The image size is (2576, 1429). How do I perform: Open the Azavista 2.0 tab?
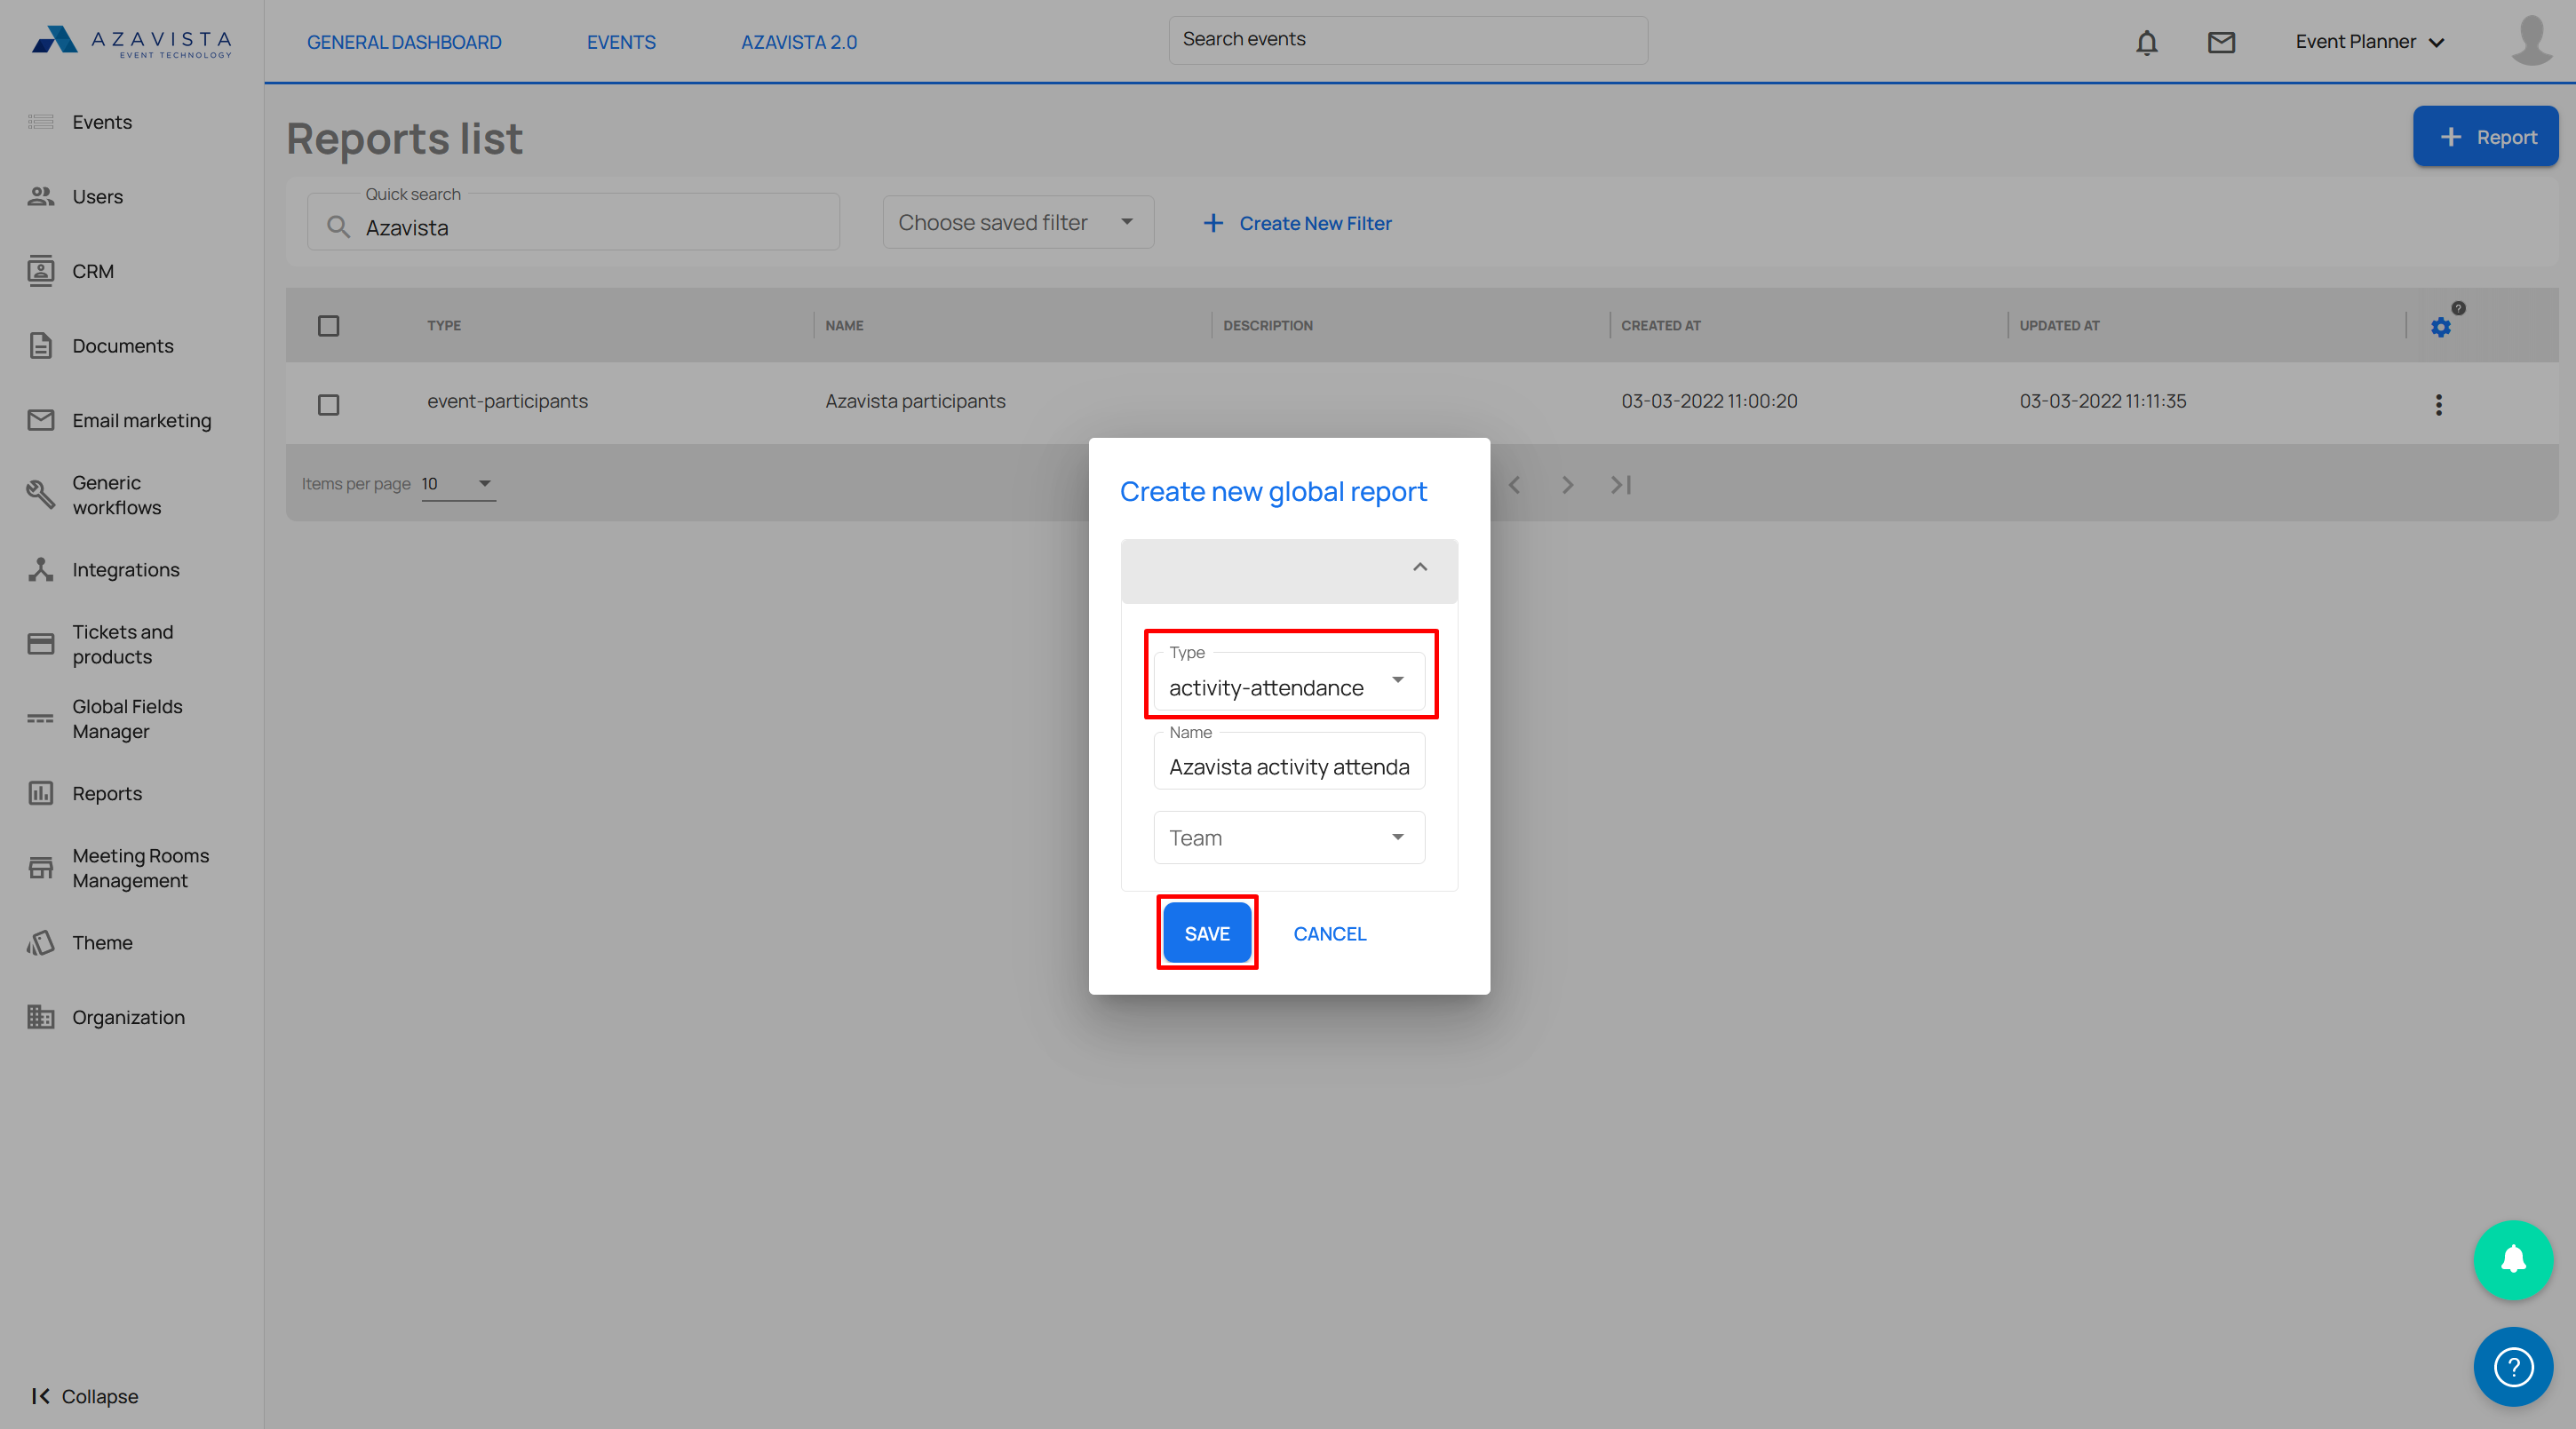tap(799, 42)
